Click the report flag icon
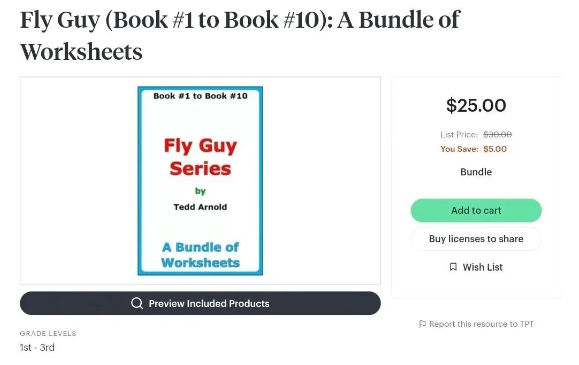The image size is (579, 365). (x=422, y=324)
